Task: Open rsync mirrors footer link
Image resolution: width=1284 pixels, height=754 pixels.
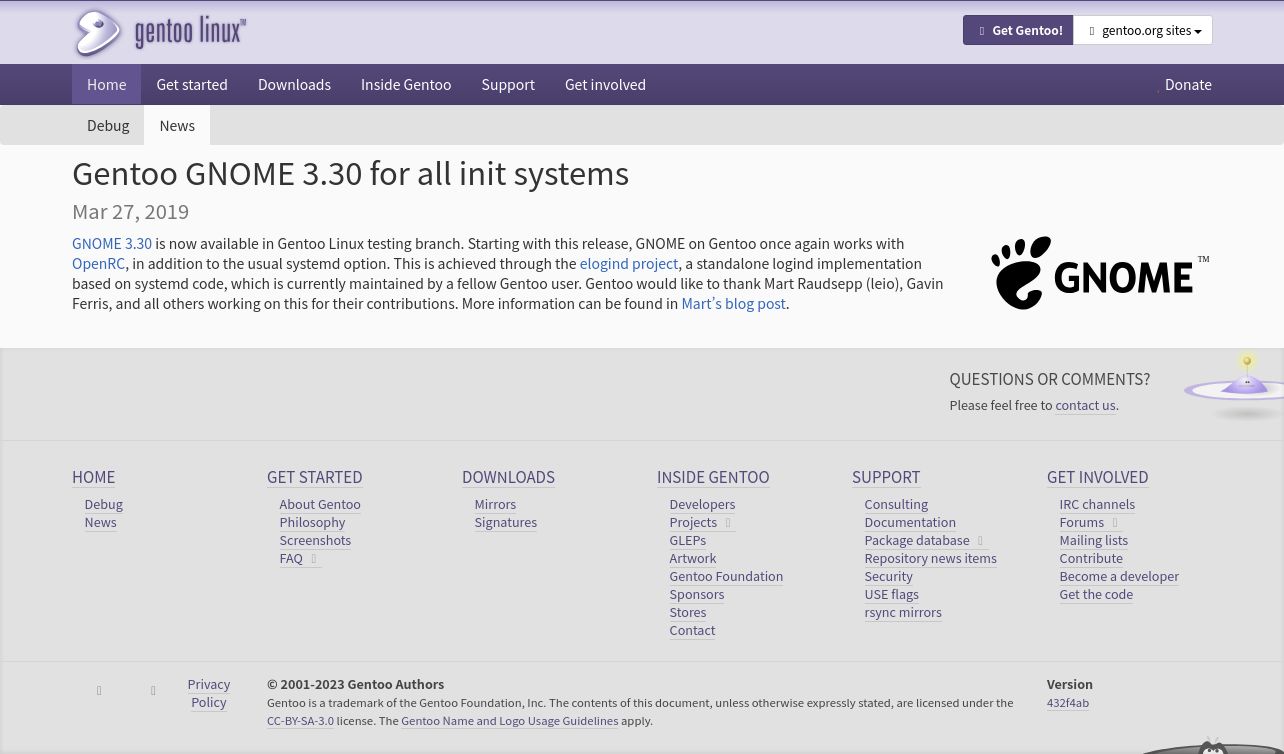Action: (903, 612)
